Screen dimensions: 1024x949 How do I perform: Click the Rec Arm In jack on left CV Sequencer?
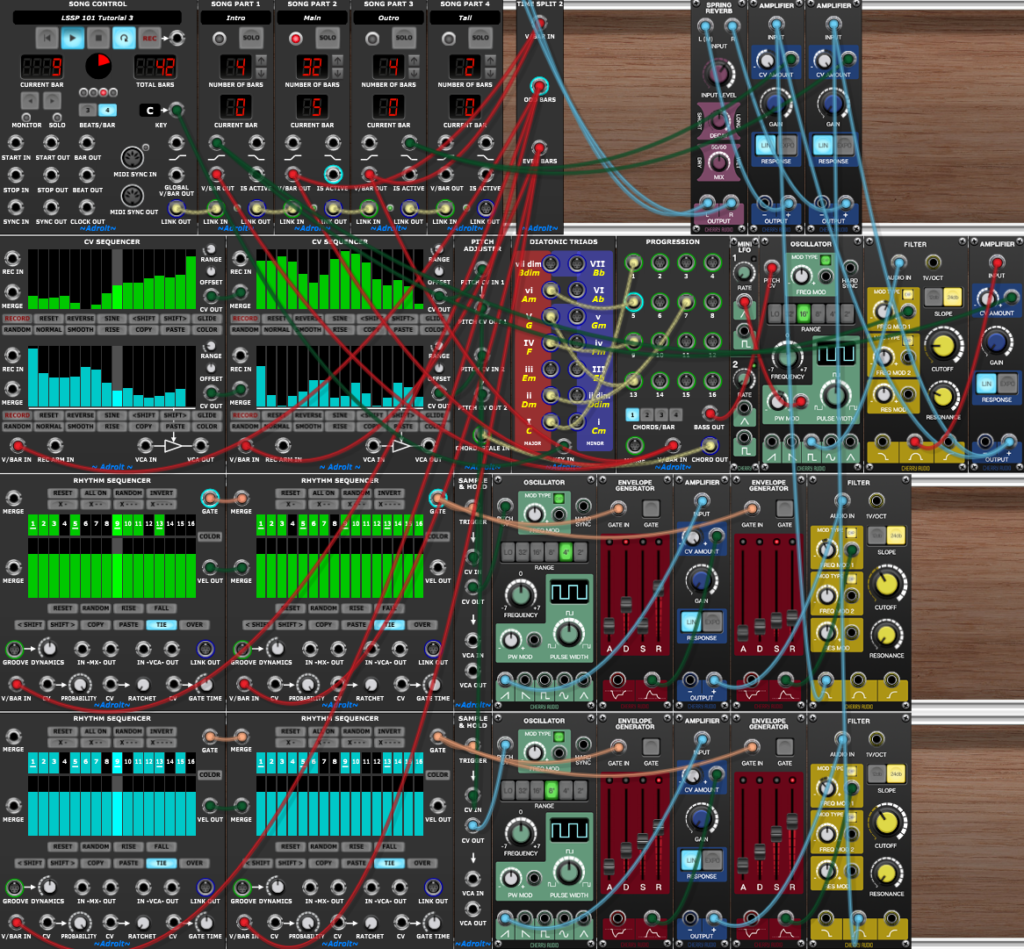[55, 446]
